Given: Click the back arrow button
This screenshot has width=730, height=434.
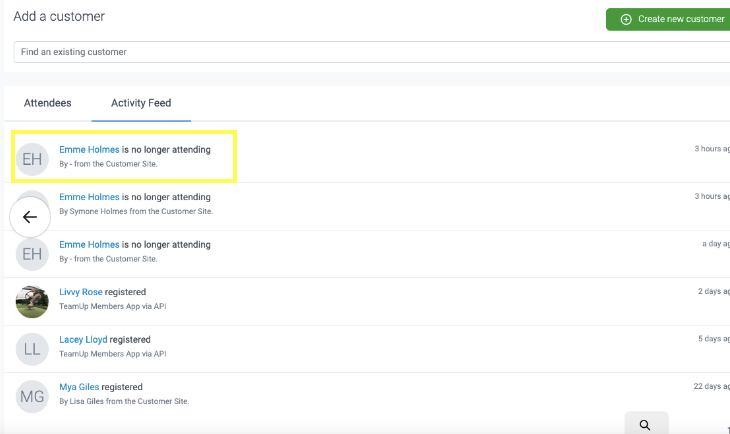Looking at the screenshot, I should click(30, 217).
